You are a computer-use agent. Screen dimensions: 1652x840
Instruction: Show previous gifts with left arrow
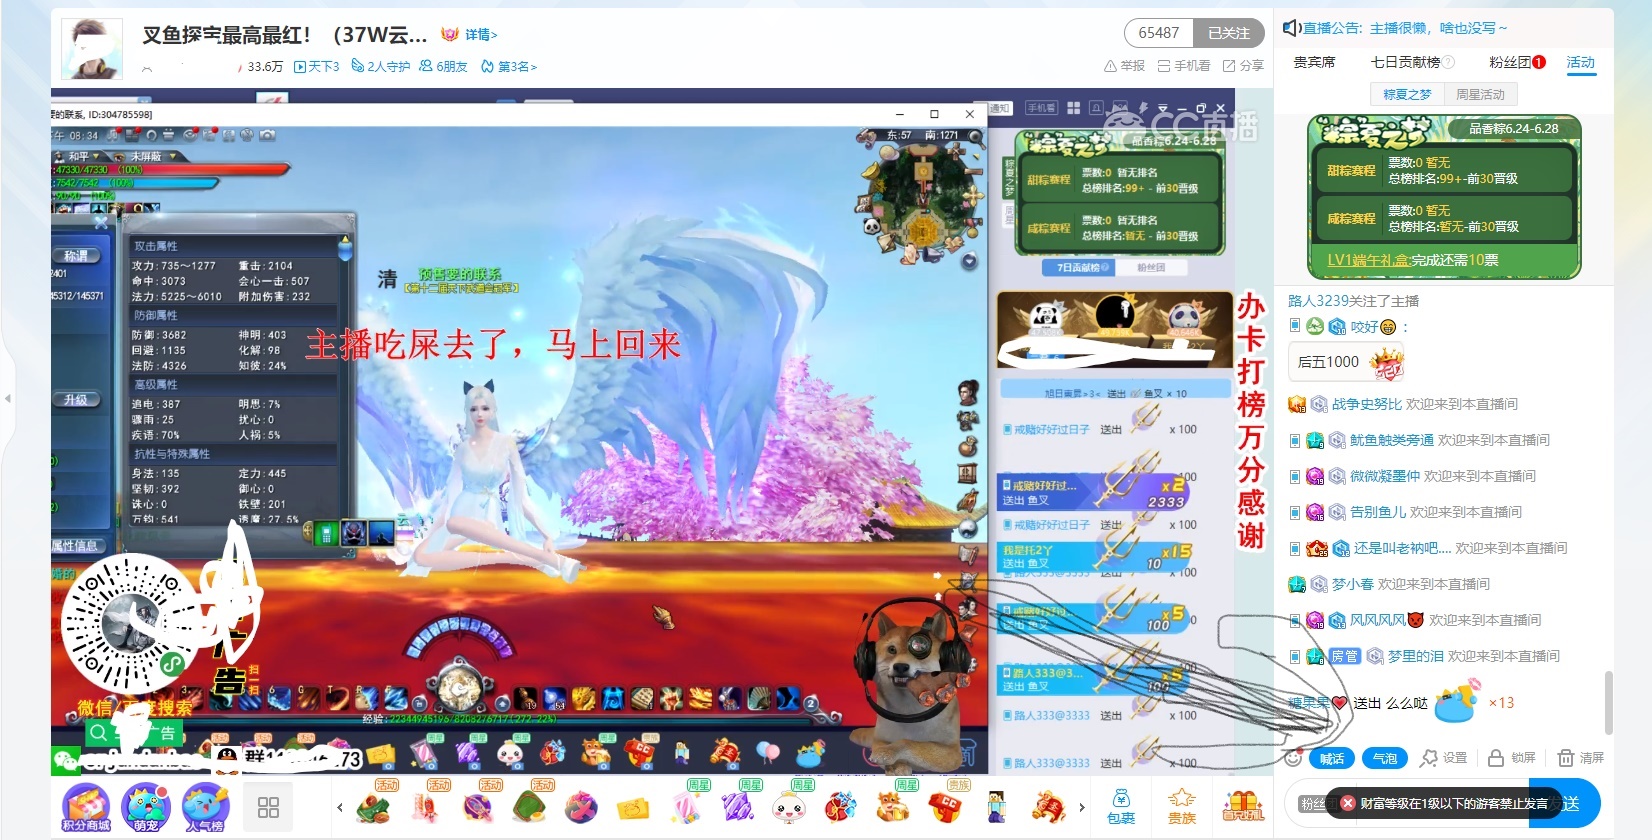(x=340, y=808)
